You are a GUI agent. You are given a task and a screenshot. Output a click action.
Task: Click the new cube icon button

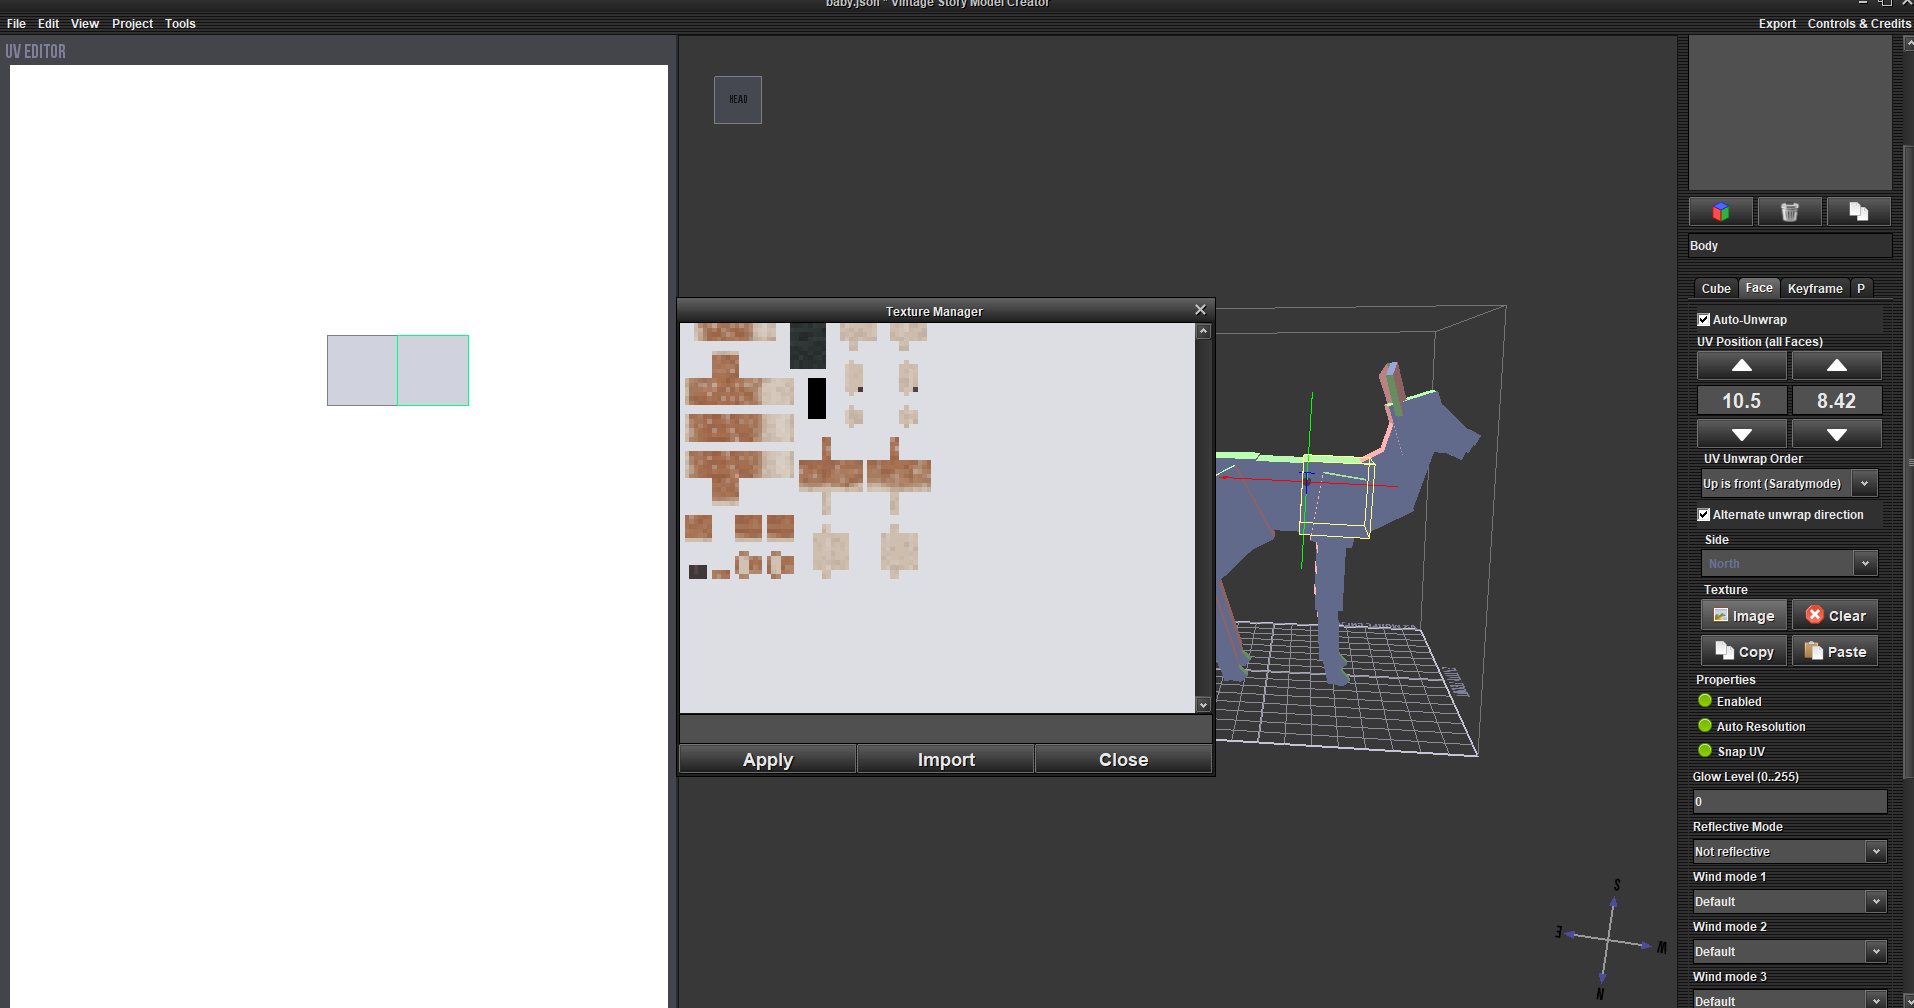point(1720,212)
